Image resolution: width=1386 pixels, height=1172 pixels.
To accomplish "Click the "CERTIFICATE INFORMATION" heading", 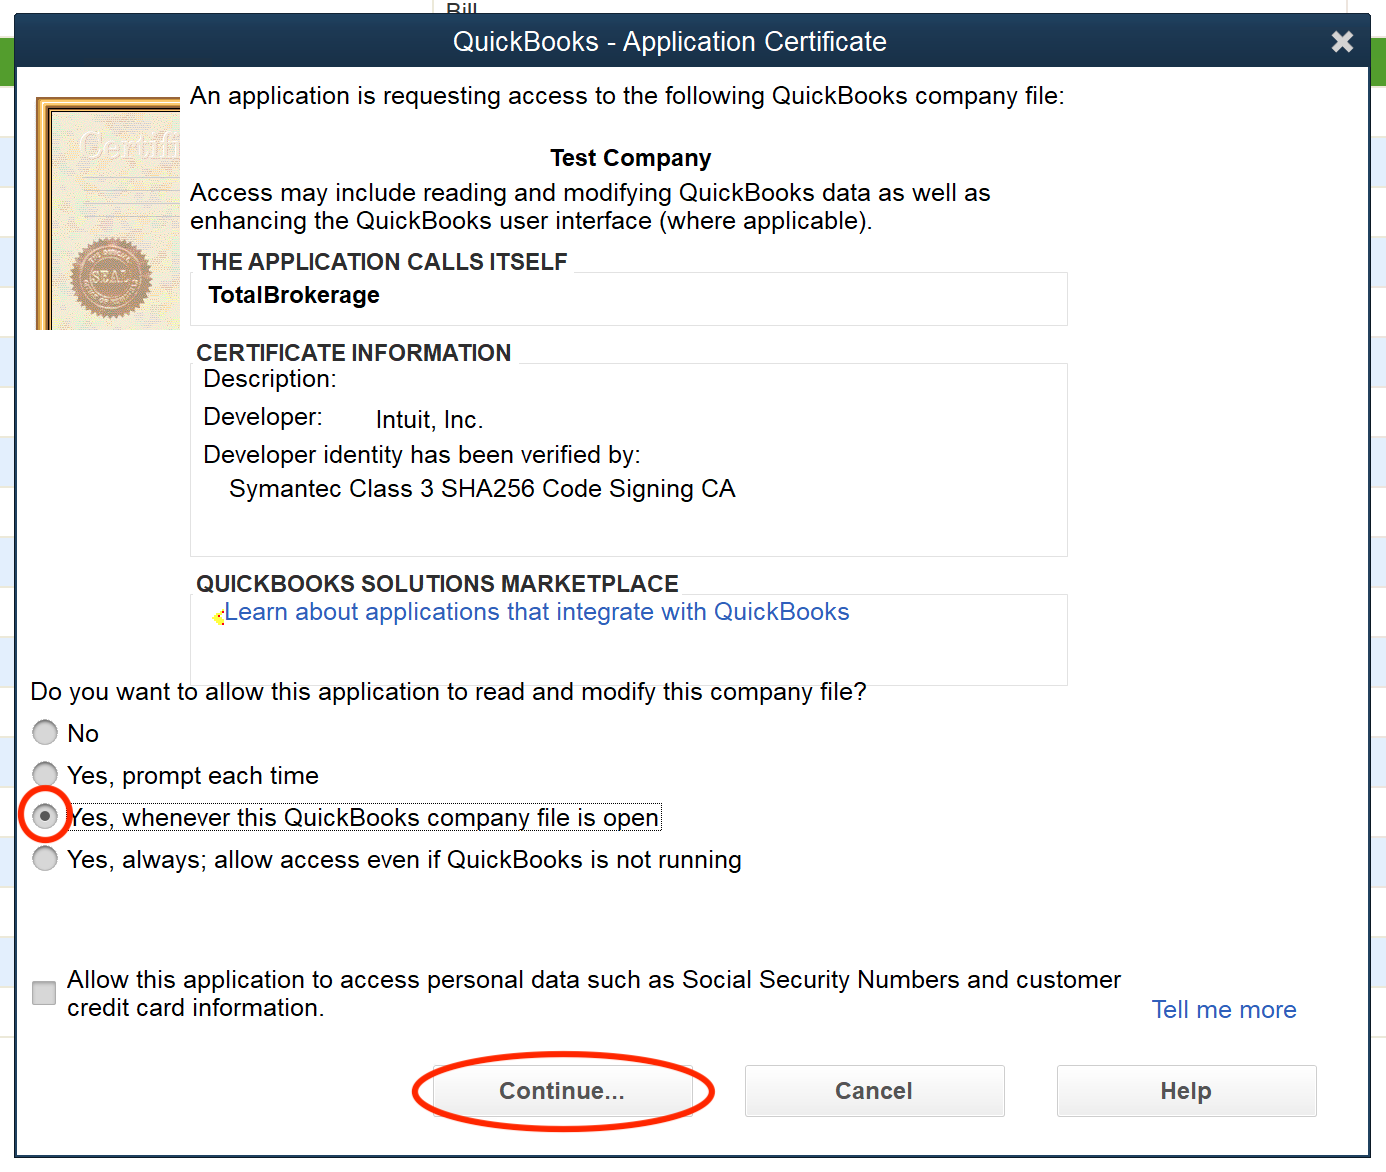I will click(x=353, y=353).
